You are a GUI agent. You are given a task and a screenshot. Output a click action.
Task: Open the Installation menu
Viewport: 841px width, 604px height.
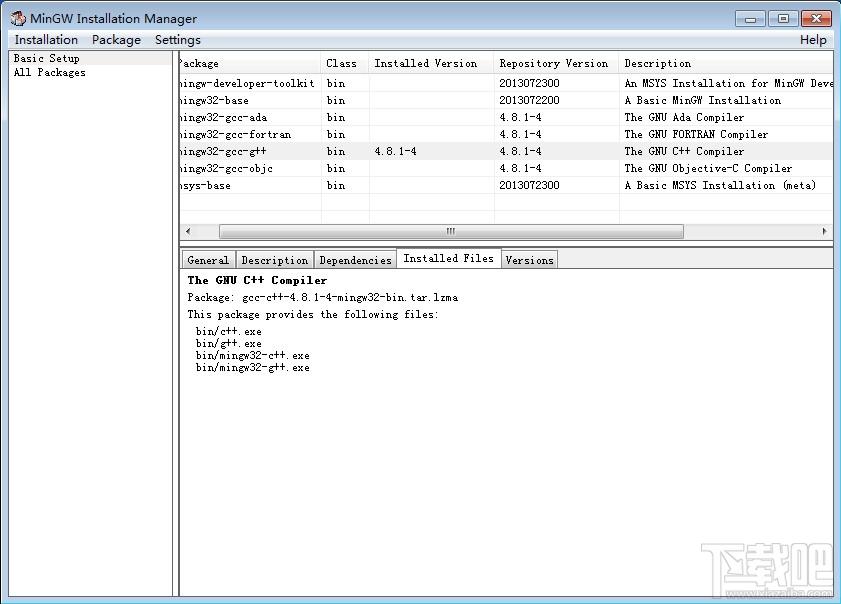46,40
